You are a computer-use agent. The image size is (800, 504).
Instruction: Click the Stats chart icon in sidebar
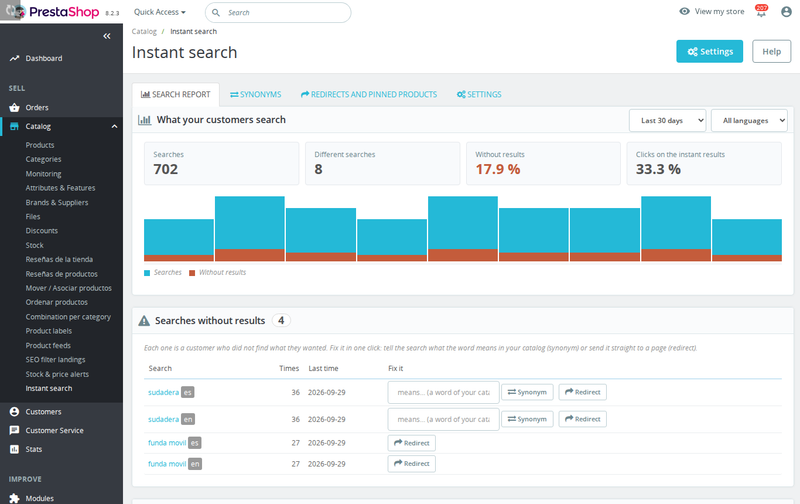(x=14, y=449)
